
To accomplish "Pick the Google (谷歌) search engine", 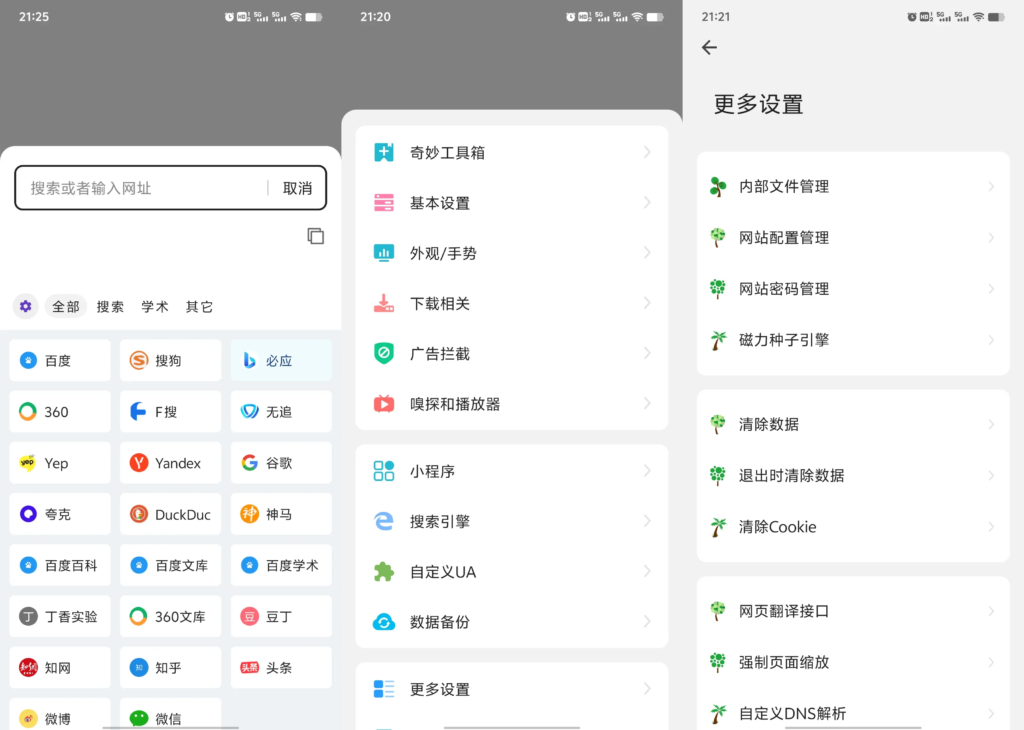I will click(x=281, y=463).
